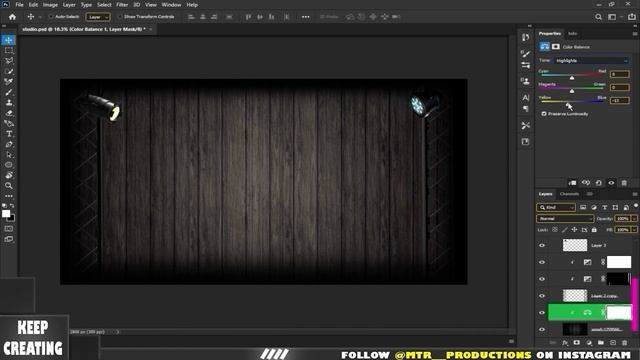
Task: Click the Opacity 100% input field
Action: 623,219
